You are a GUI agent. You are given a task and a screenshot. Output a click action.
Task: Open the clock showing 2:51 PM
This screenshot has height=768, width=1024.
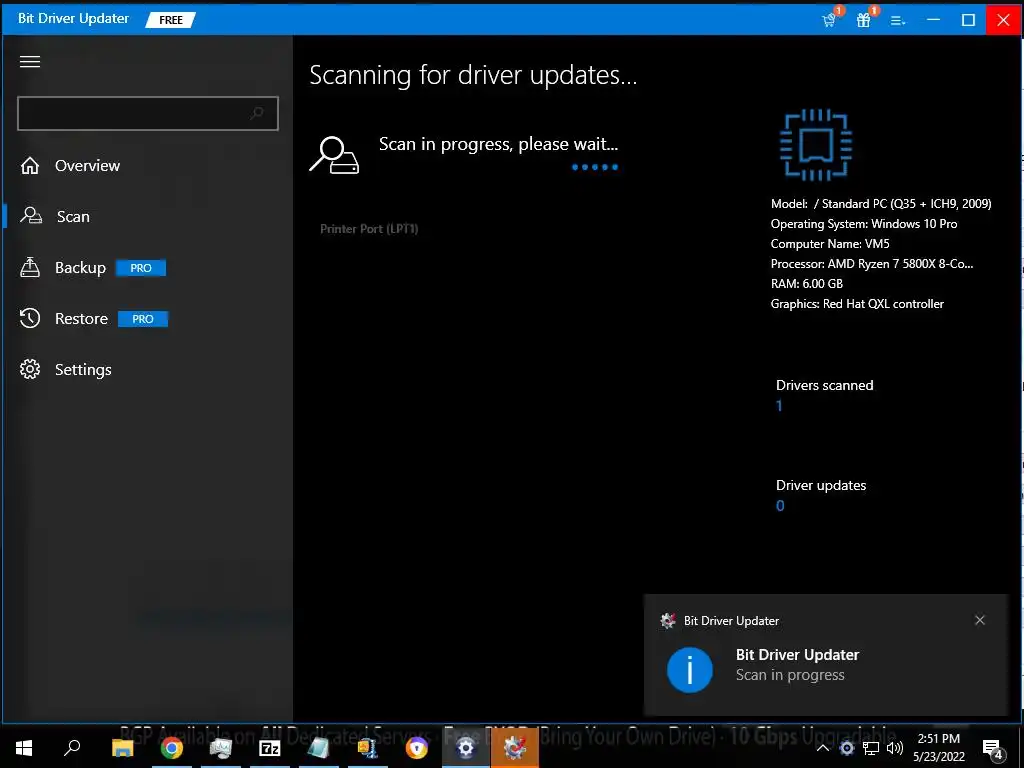coord(938,748)
